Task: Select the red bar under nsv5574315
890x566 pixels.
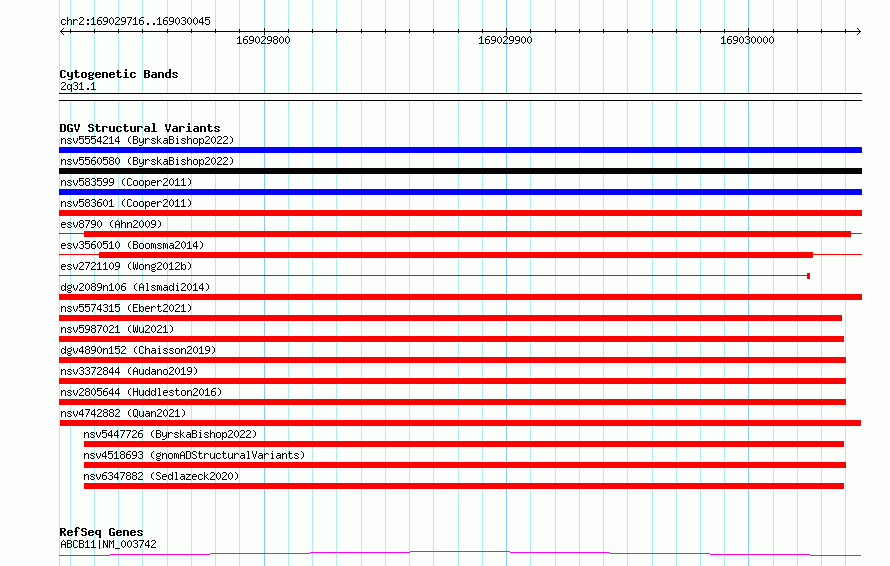Action: 451,318
